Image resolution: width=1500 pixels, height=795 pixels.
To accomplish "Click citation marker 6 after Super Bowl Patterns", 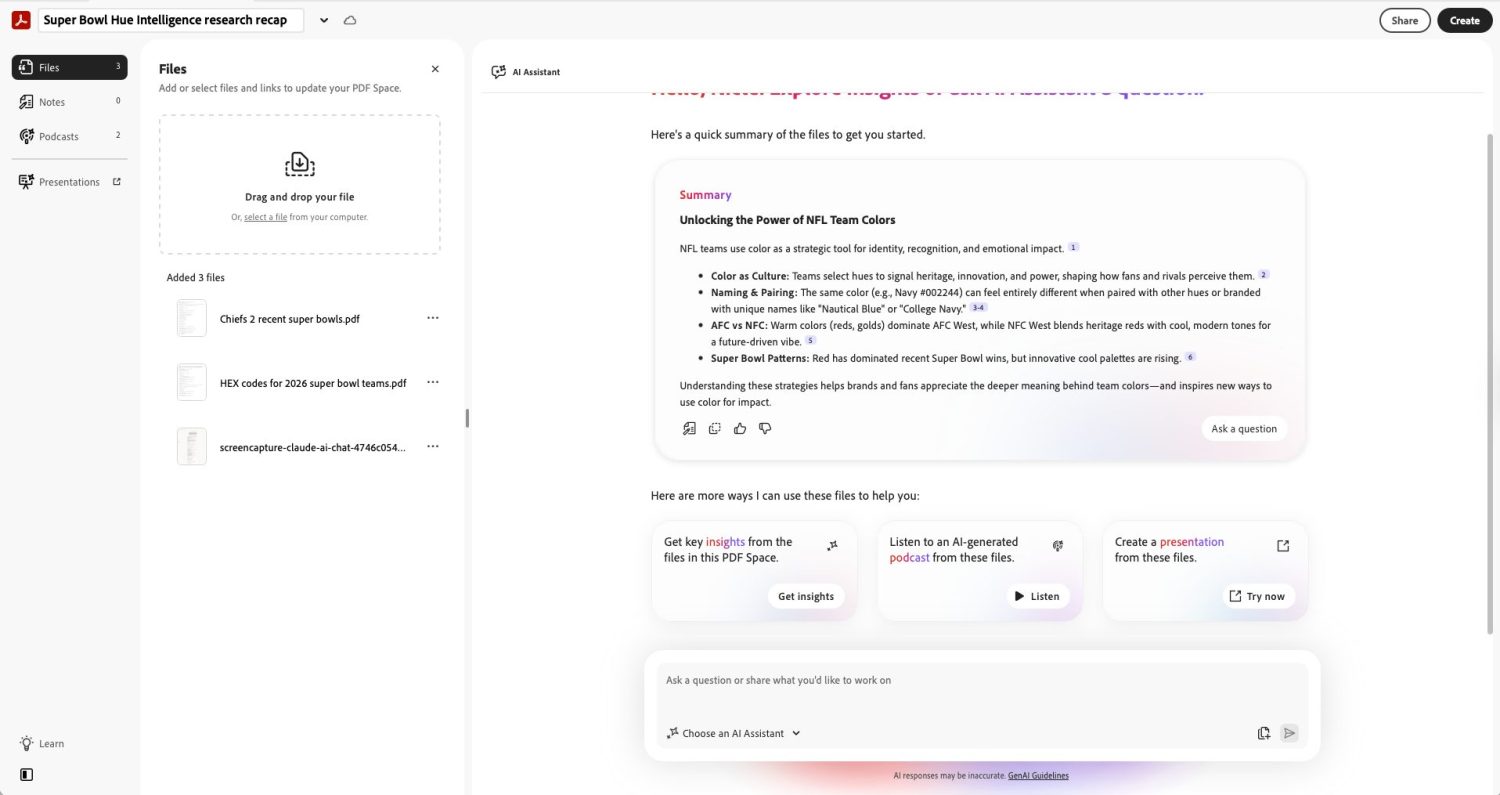I will coord(1190,357).
